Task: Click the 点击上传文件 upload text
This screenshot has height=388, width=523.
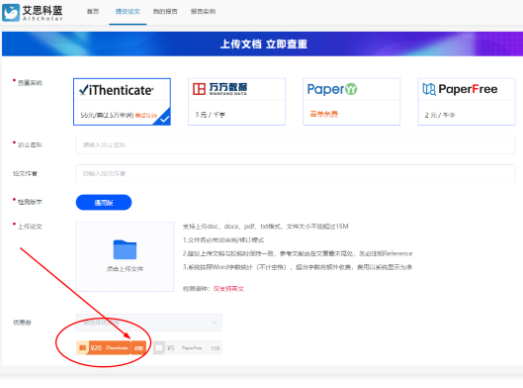Action: [x=125, y=269]
